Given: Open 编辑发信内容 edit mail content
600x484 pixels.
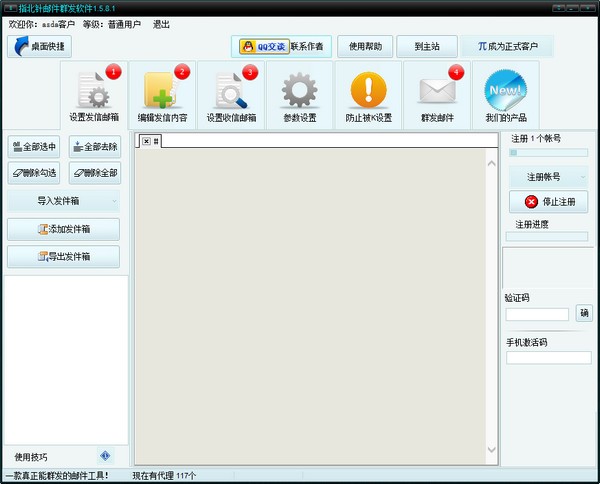Looking at the screenshot, I should [x=162, y=96].
